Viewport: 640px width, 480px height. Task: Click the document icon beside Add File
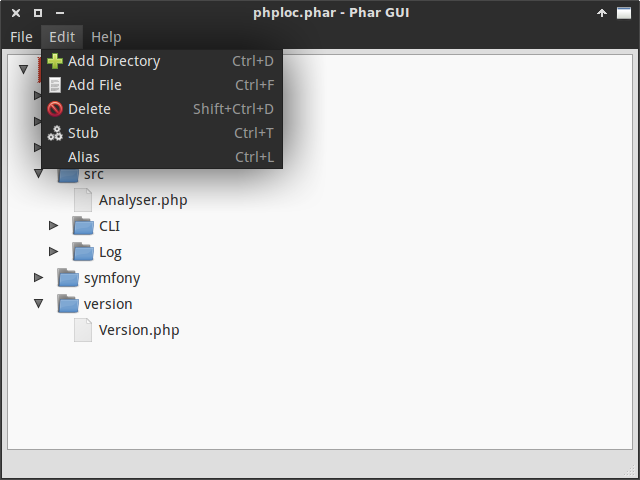coord(55,85)
